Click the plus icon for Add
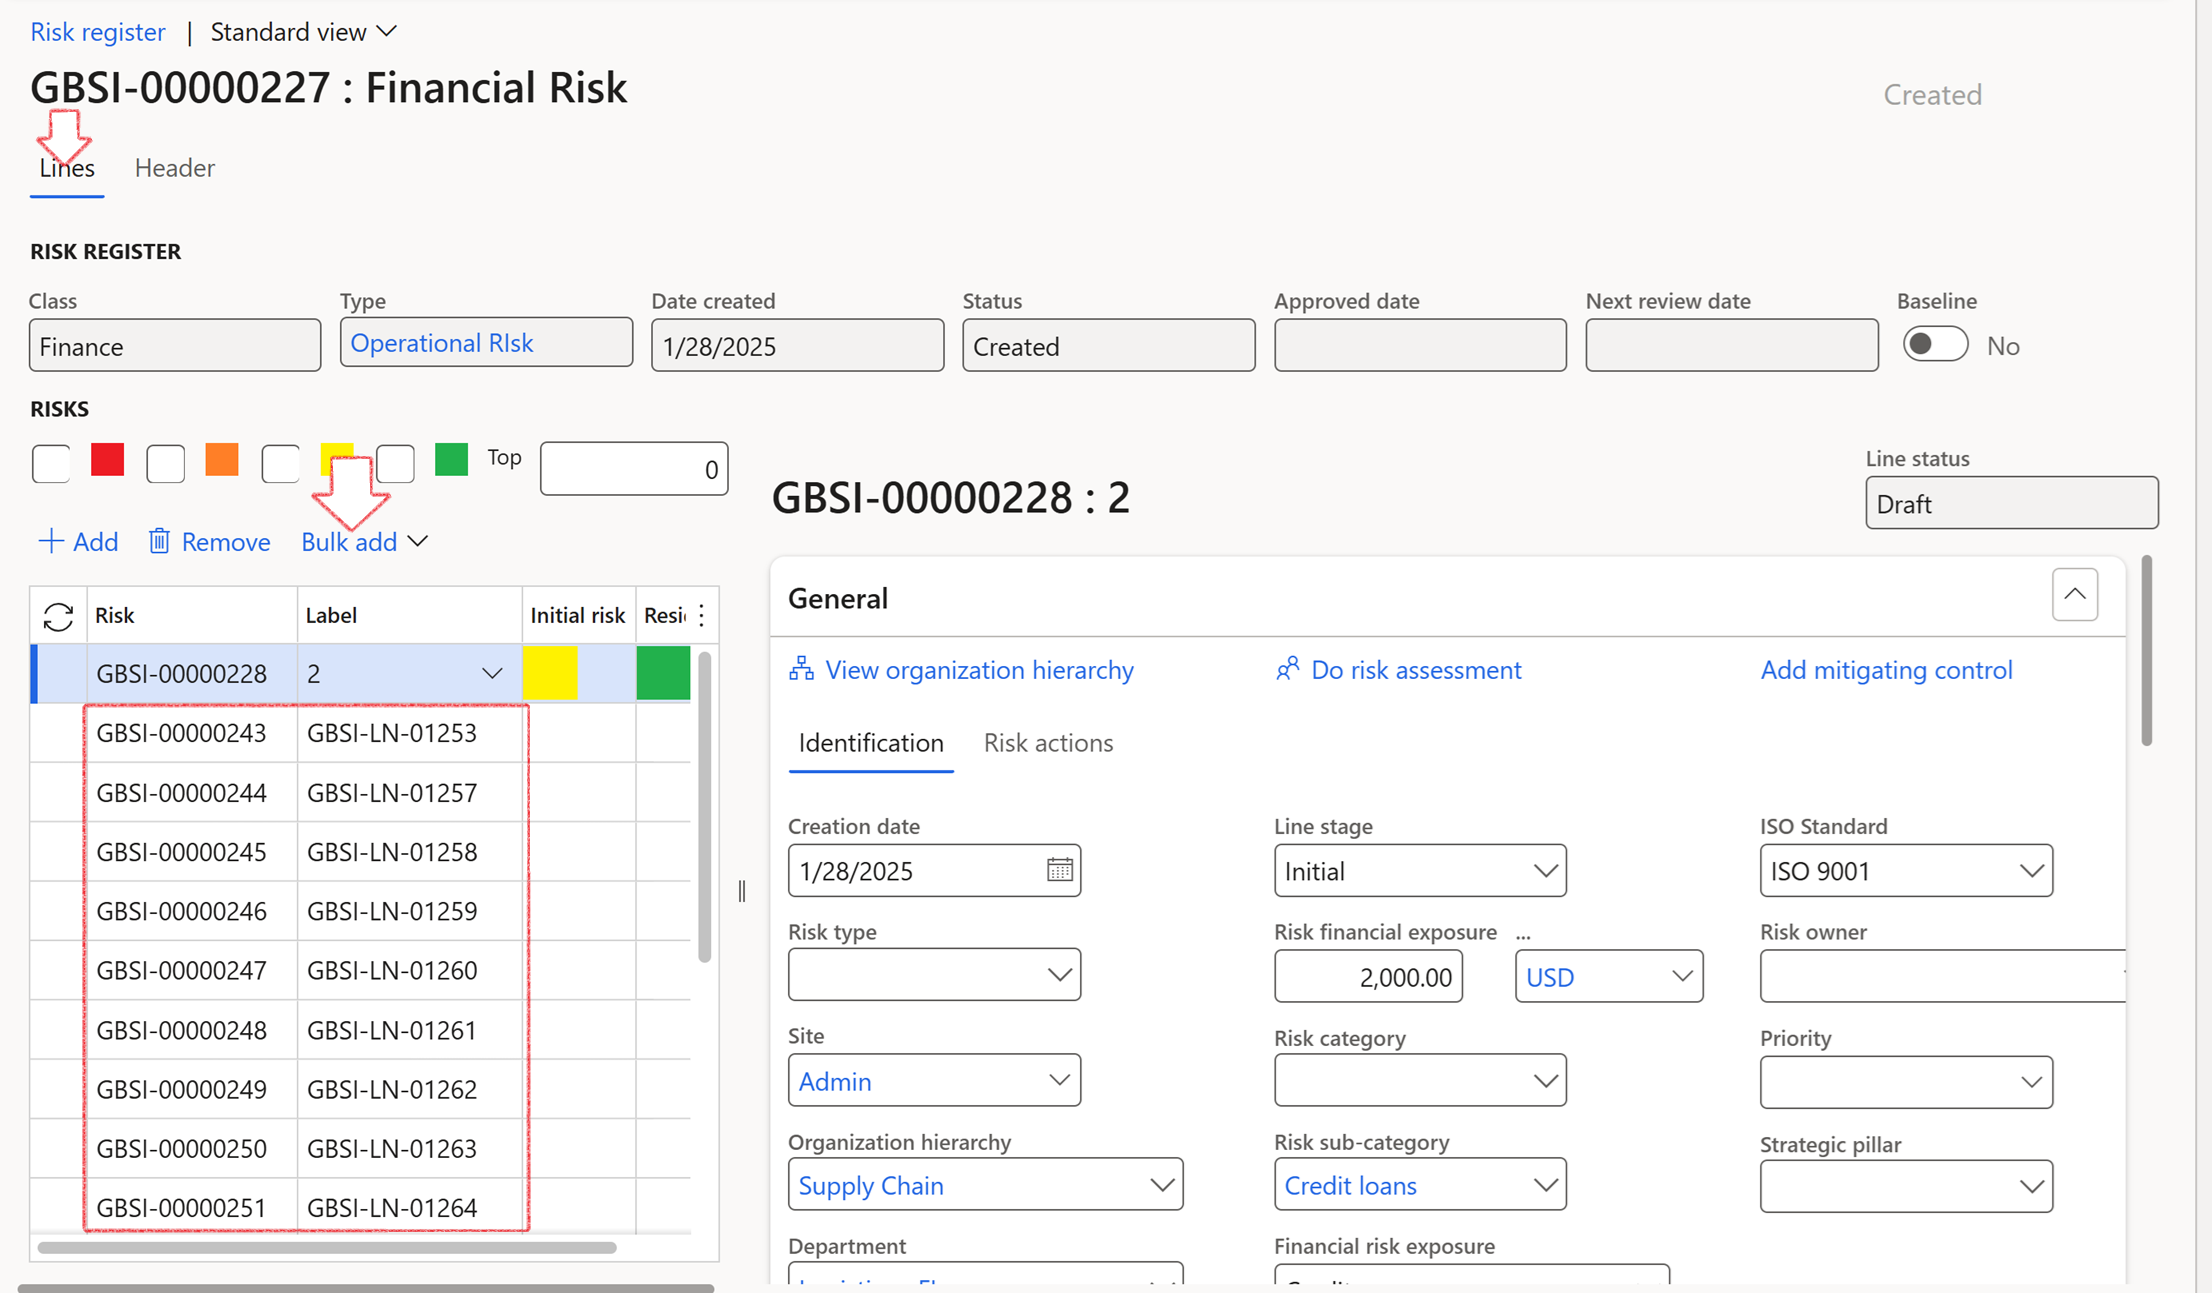The width and height of the screenshot is (2212, 1293). tap(50, 541)
